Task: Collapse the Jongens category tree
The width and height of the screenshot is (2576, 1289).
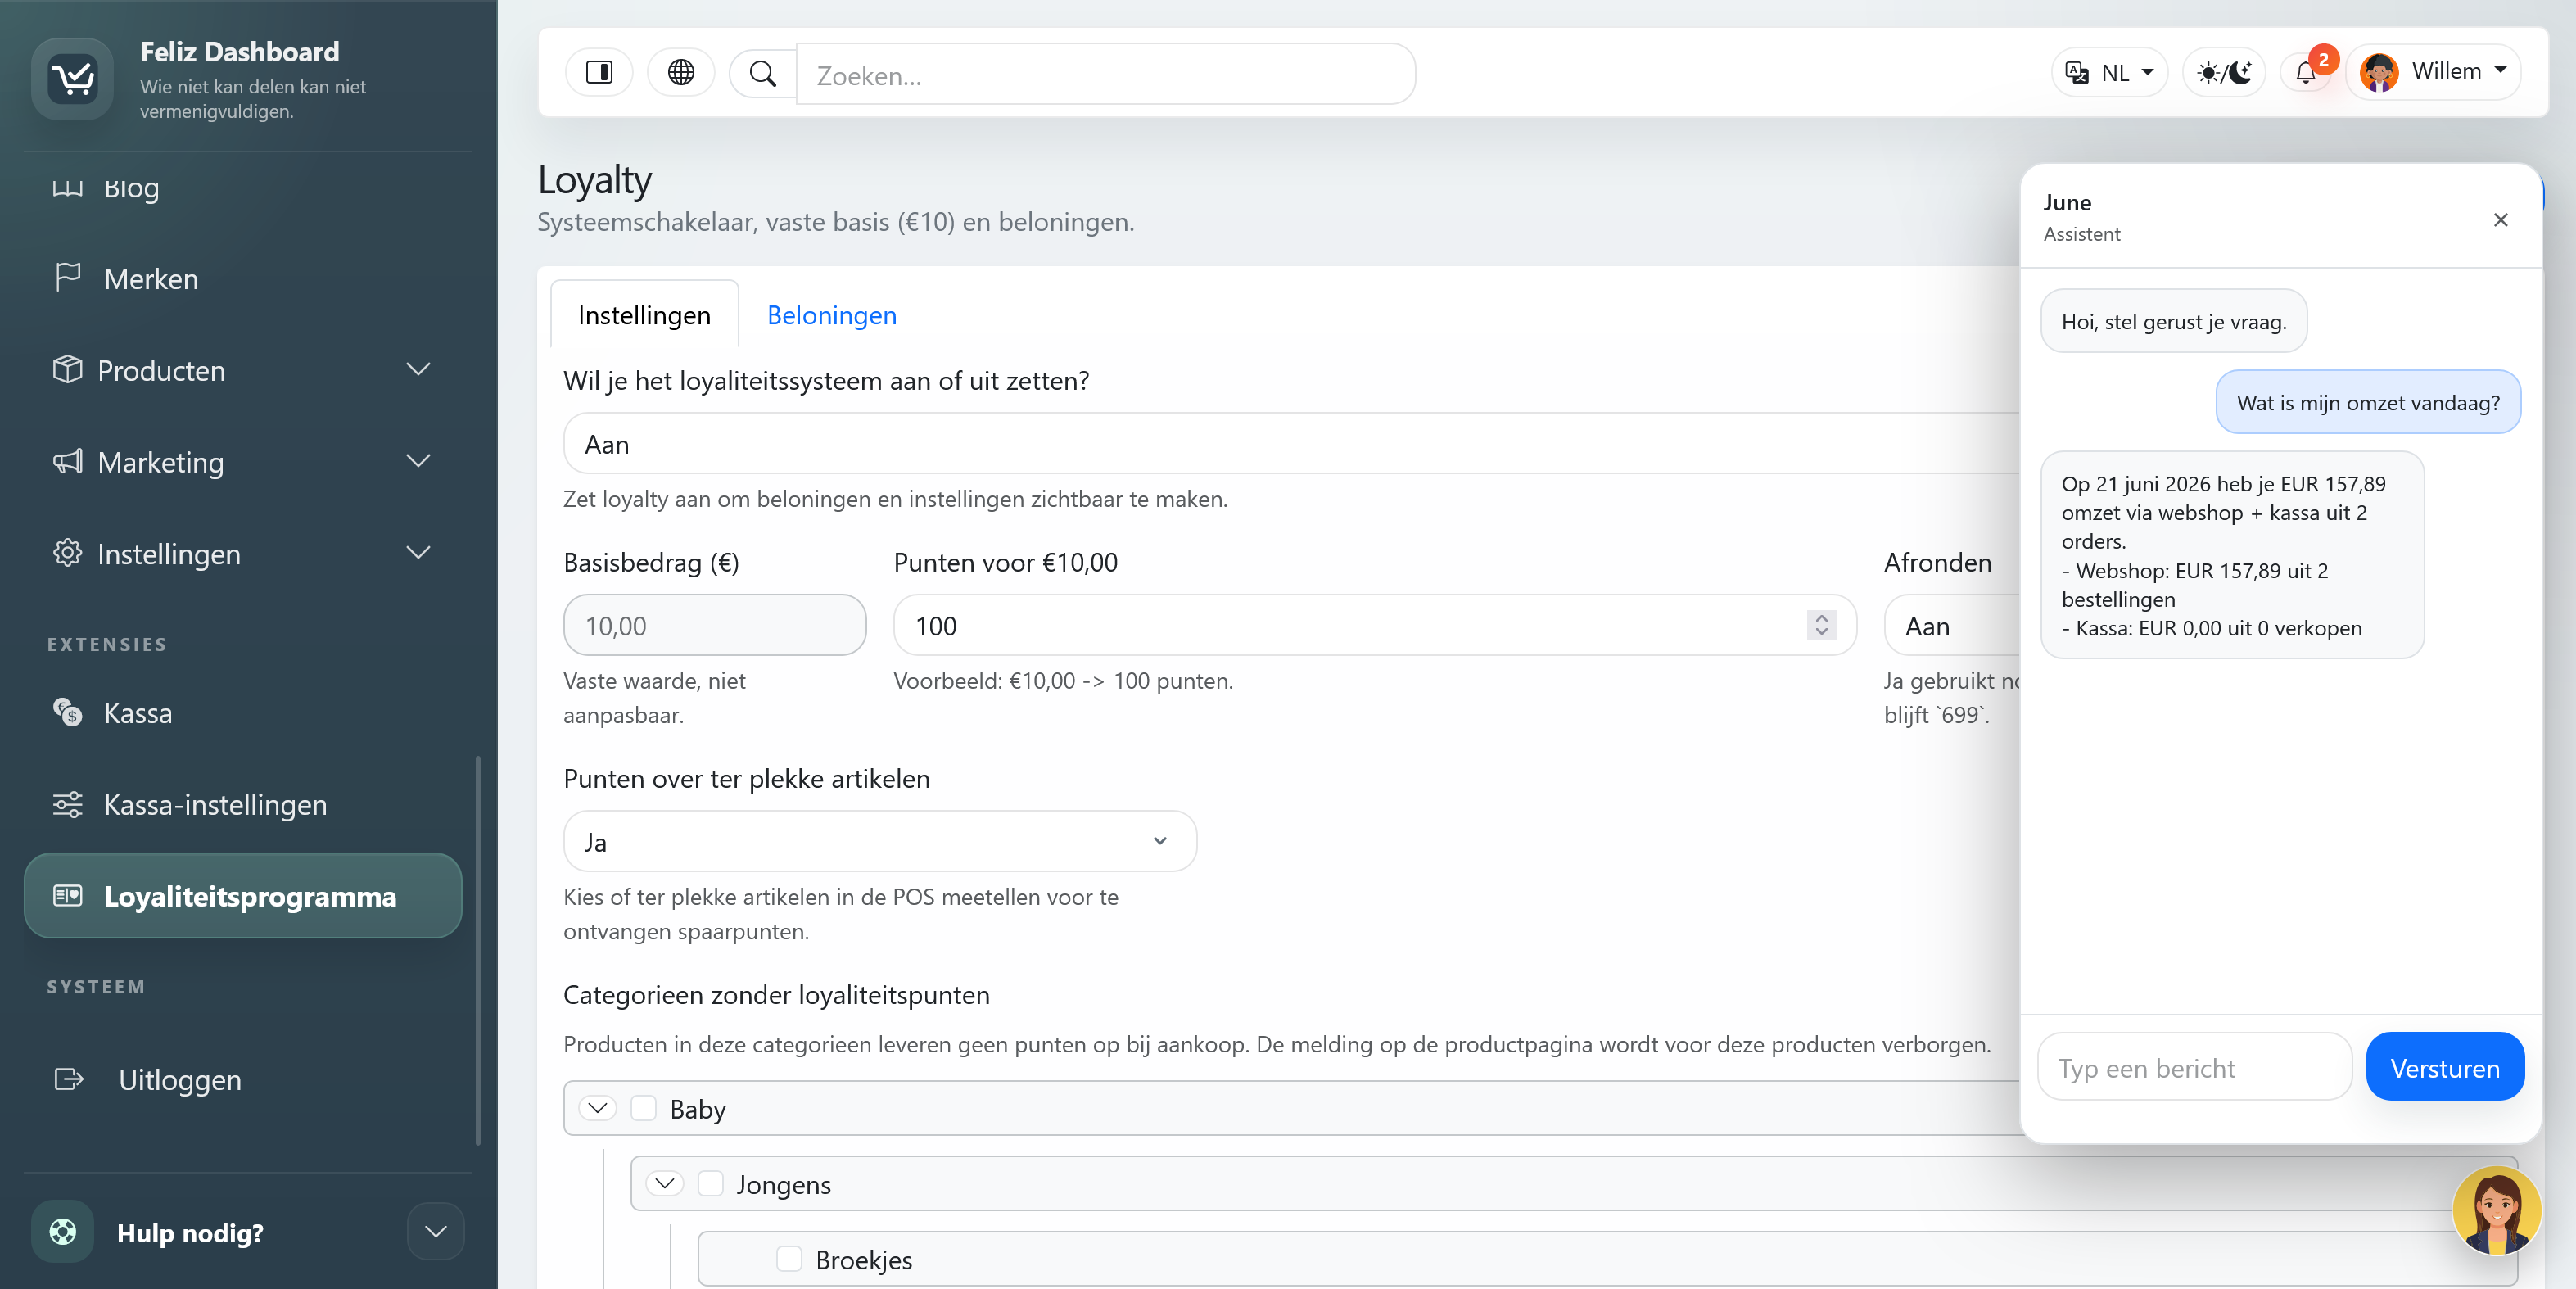Action: 665,1183
